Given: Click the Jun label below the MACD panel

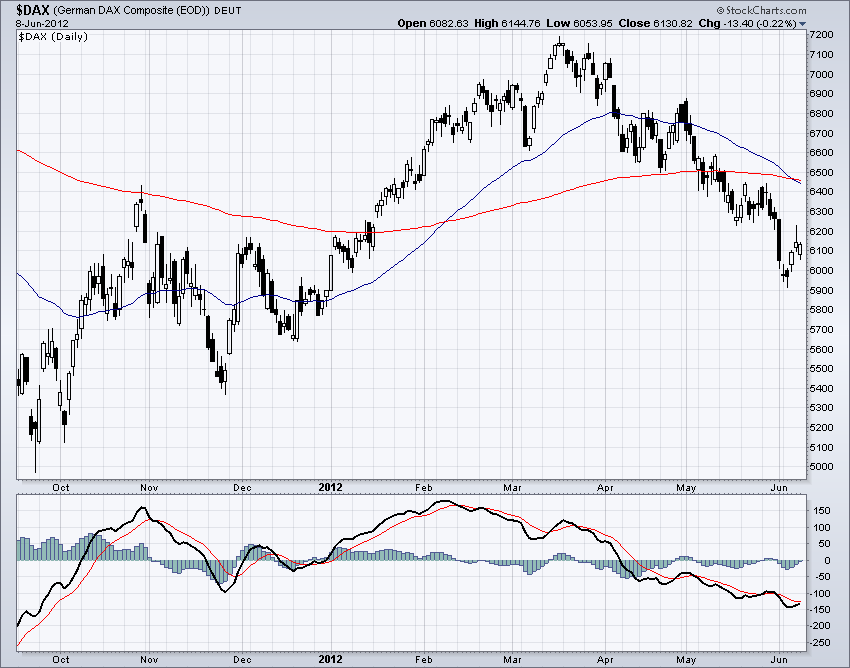Looking at the screenshot, I should (x=779, y=659).
